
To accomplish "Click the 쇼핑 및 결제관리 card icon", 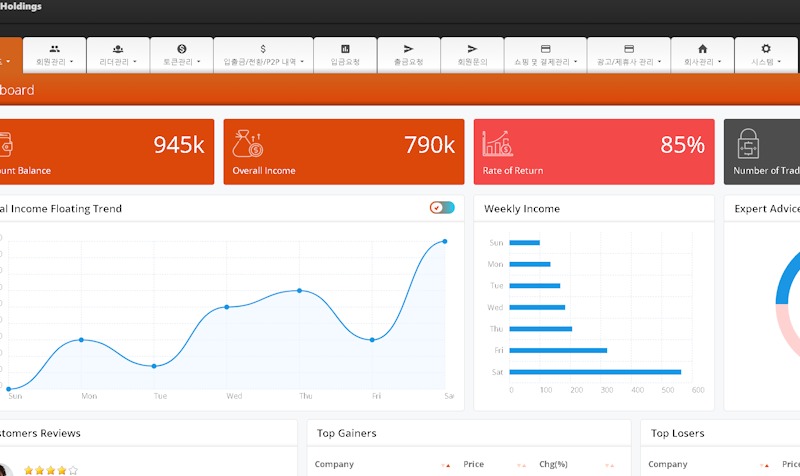I will coord(545,48).
